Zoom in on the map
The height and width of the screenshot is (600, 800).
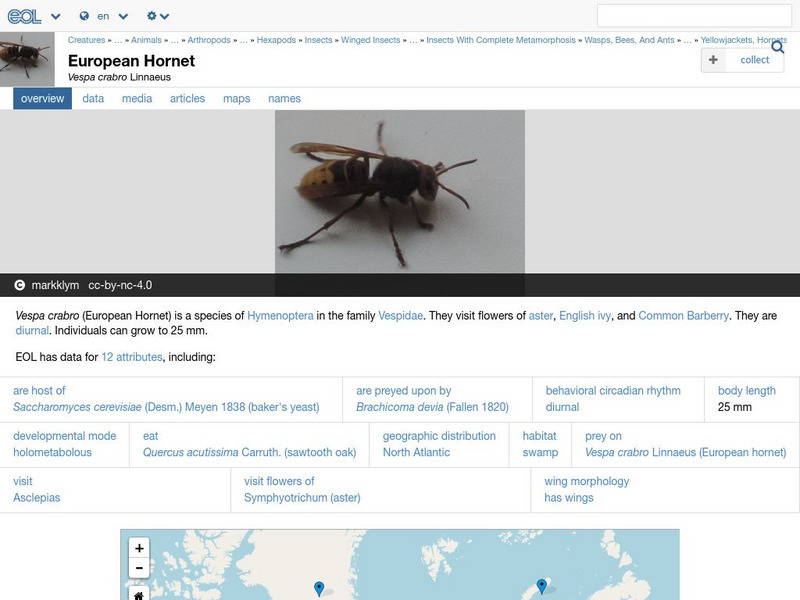tap(139, 548)
